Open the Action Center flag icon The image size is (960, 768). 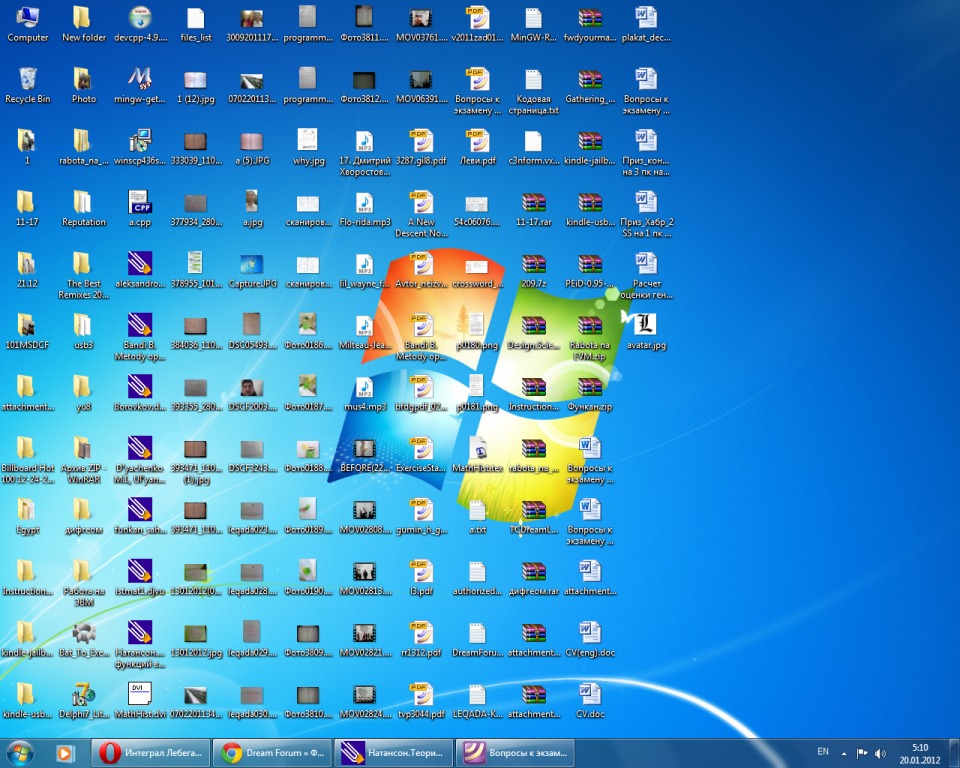point(861,753)
